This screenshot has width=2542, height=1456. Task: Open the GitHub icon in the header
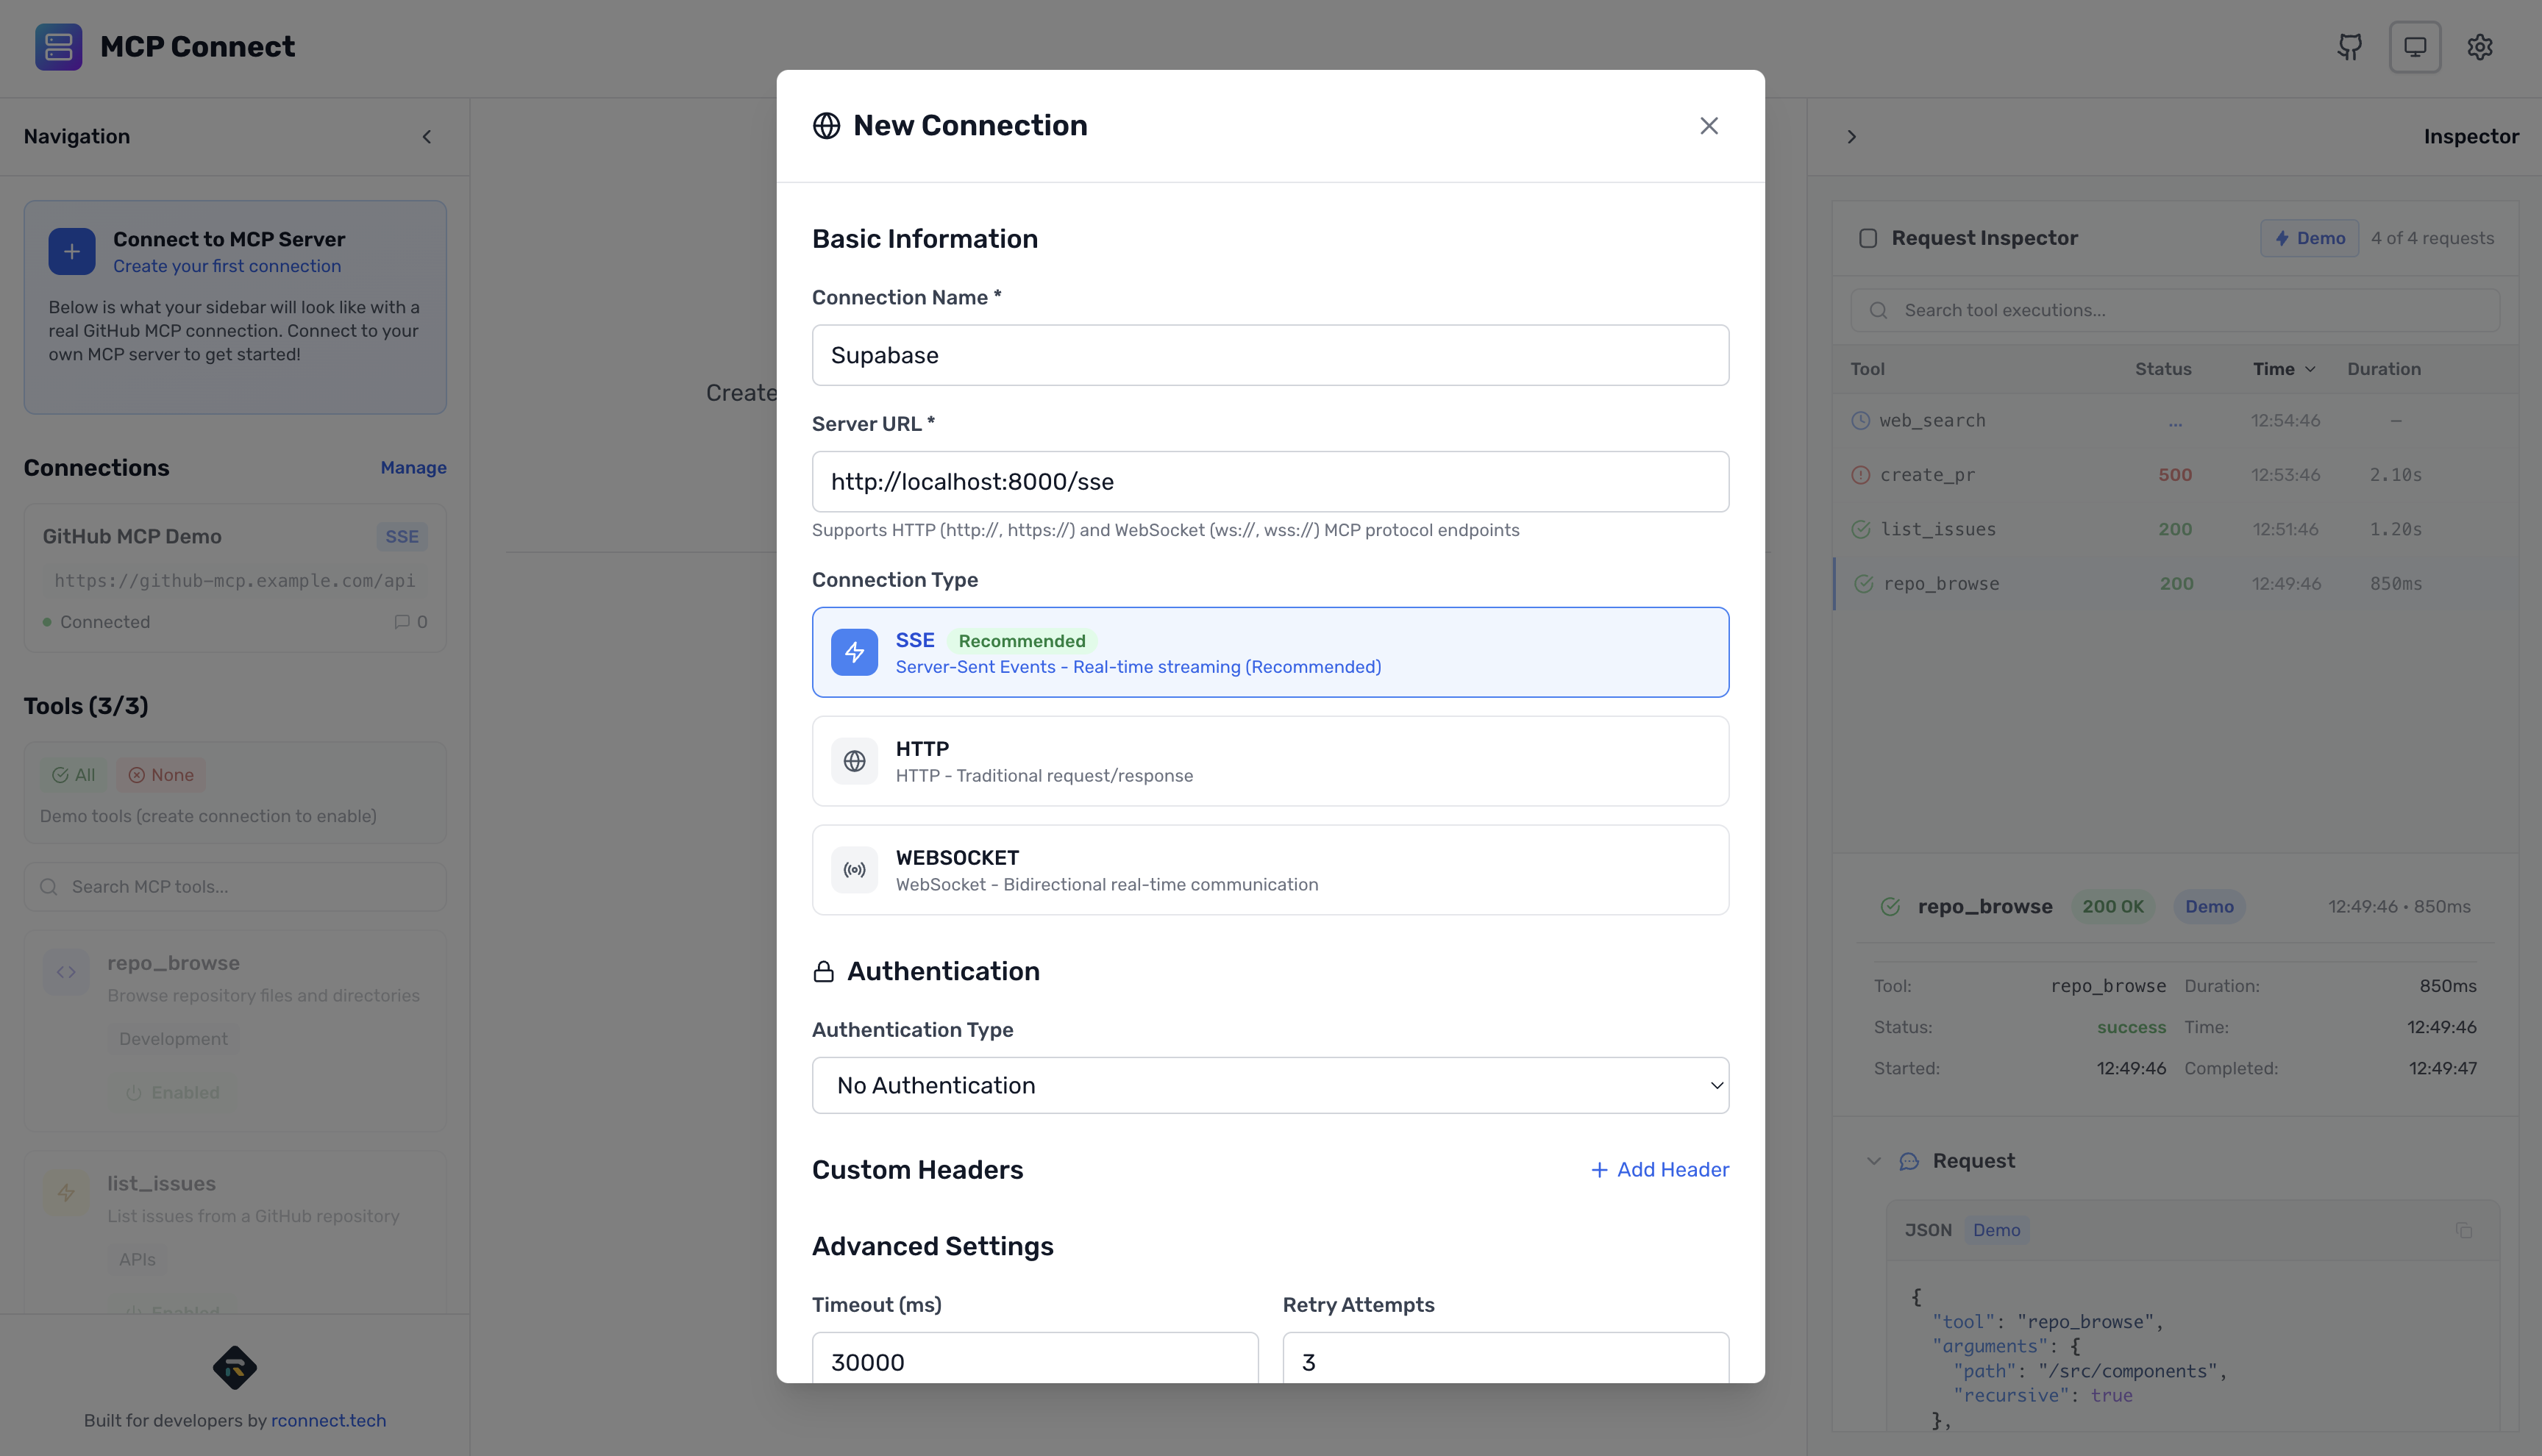pos(2349,46)
